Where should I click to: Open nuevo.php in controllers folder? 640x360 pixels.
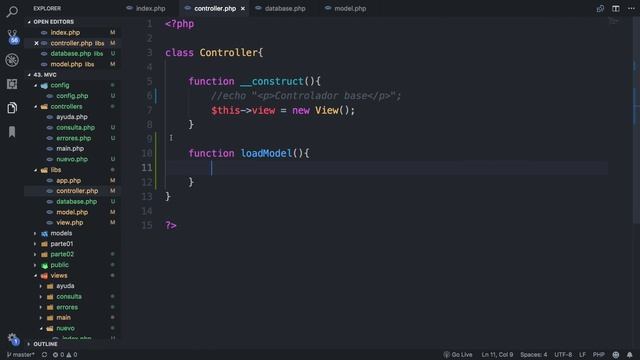point(72,159)
